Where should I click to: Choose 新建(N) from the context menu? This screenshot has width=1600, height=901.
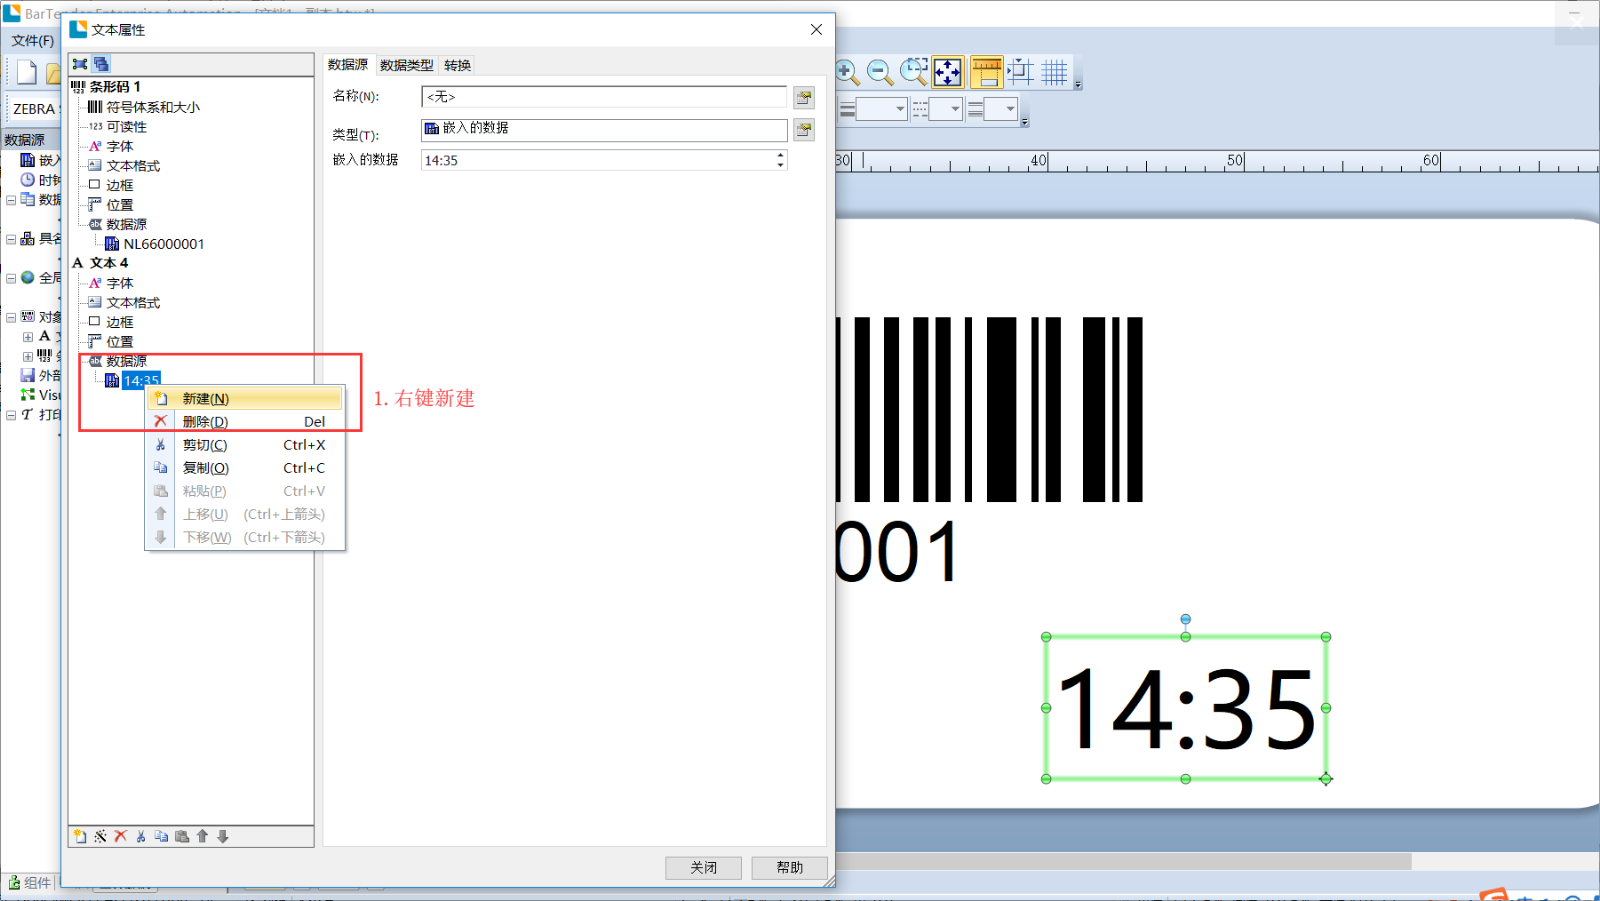point(206,398)
